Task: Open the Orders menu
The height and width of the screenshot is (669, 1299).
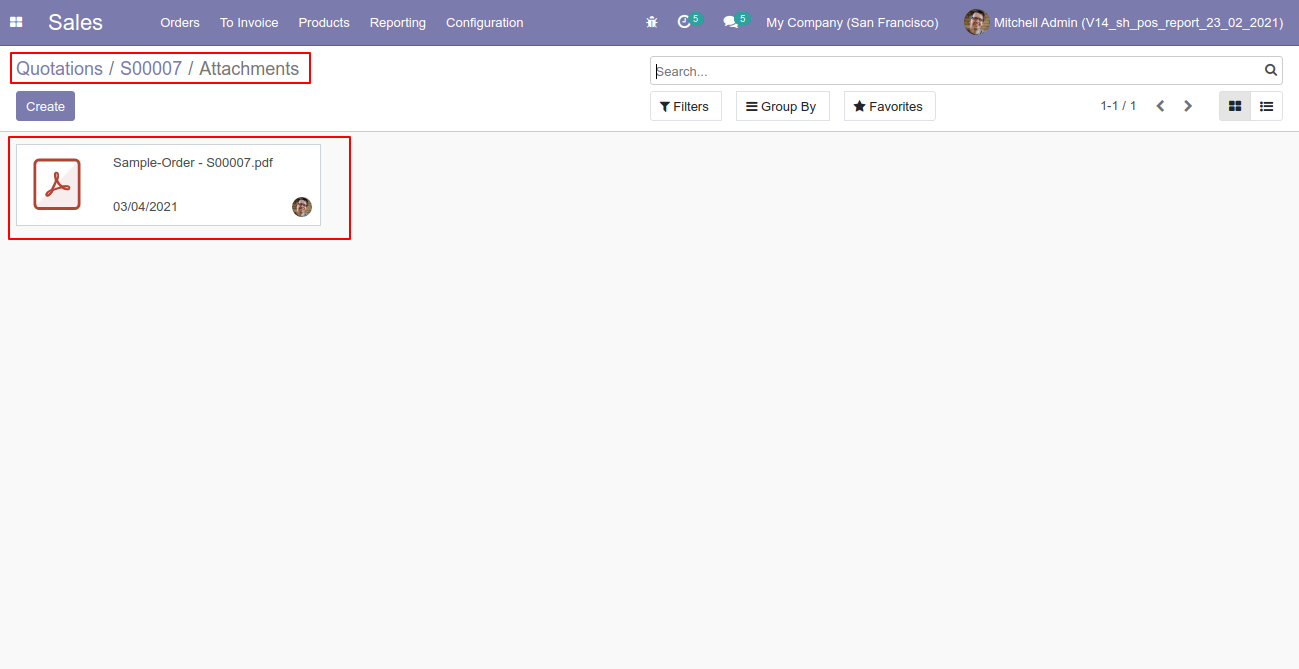Action: point(180,22)
